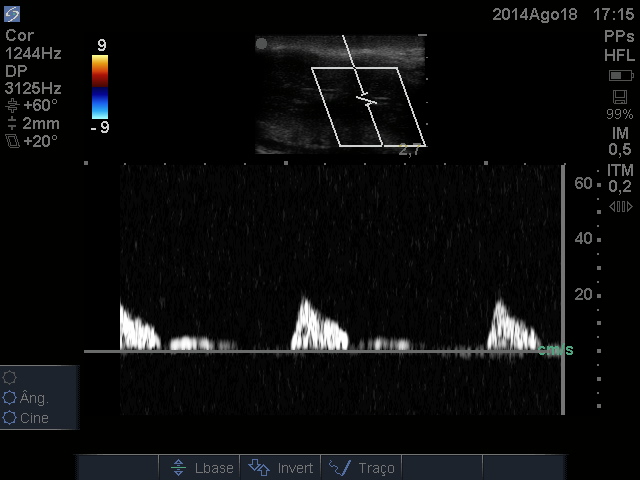Select the Cine knob option
The height and width of the screenshot is (480, 640).
coord(10,418)
